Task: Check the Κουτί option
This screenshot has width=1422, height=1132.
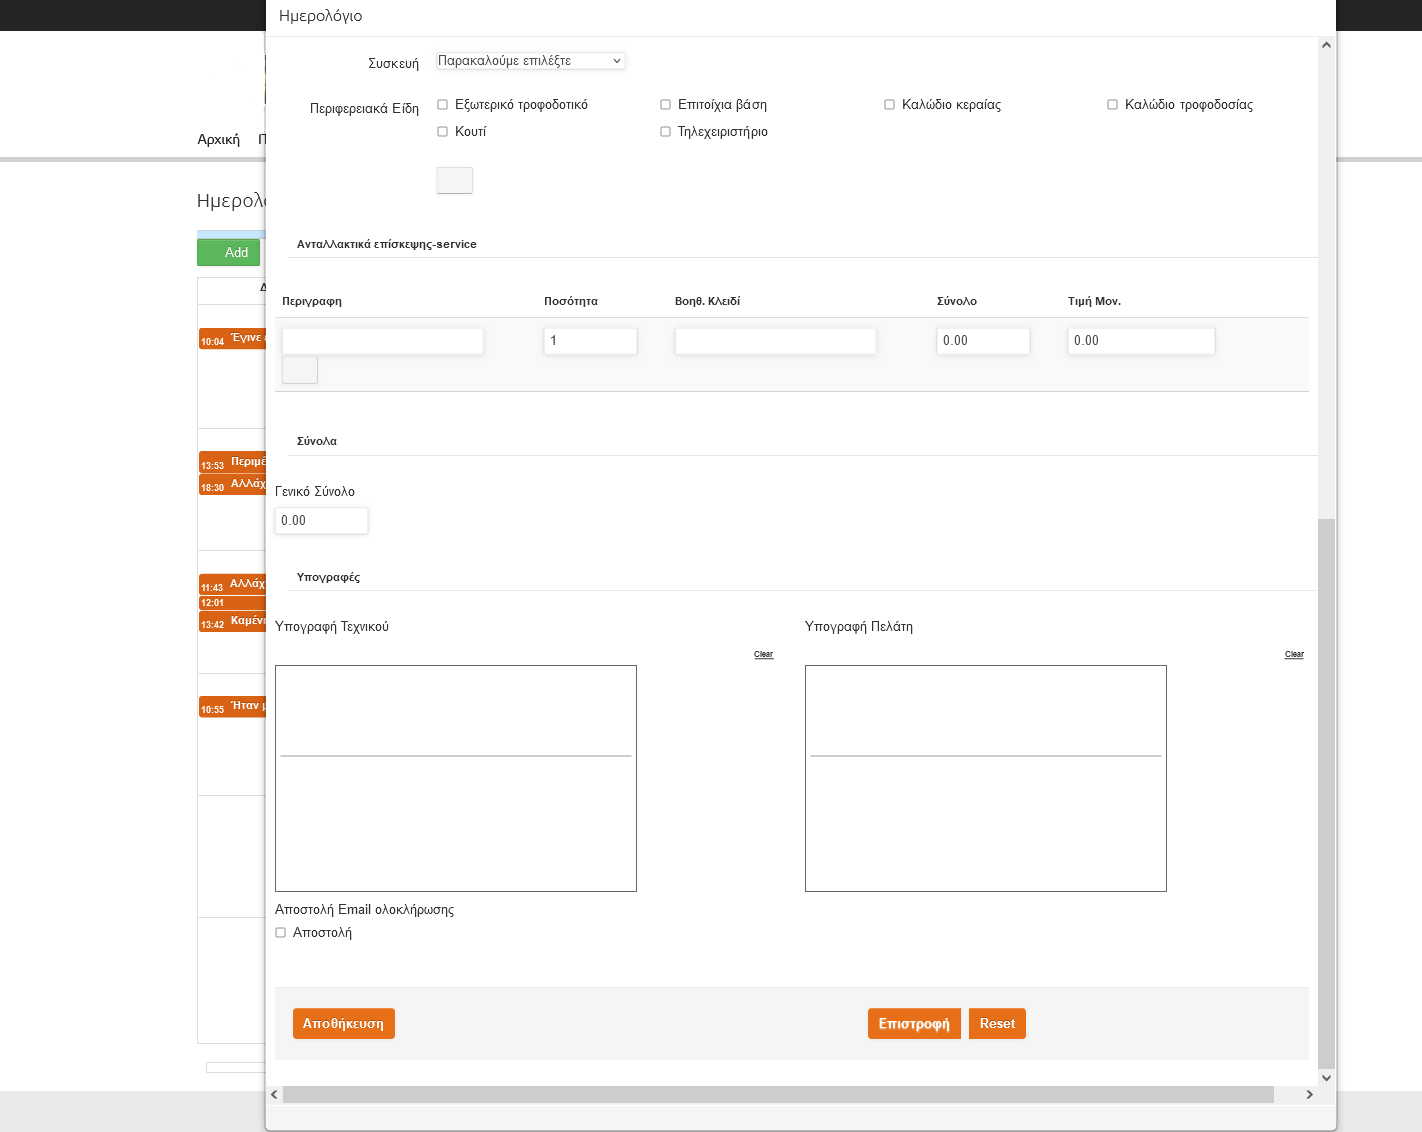Action: [x=443, y=132]
